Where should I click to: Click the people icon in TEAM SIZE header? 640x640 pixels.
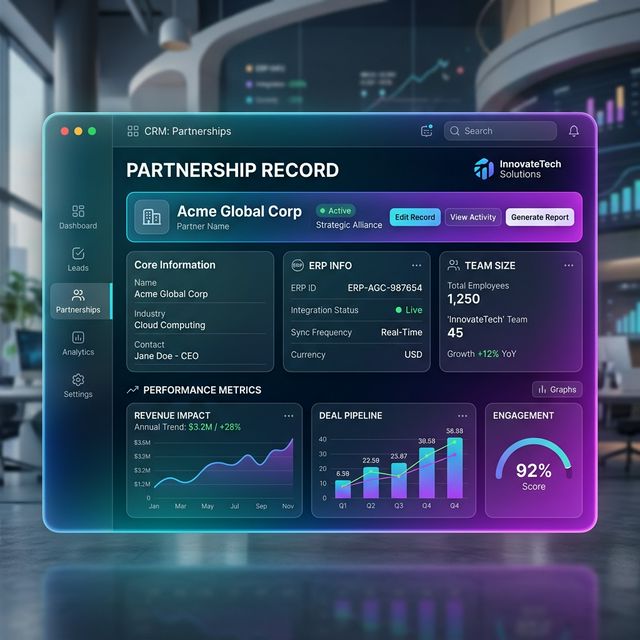453,265
